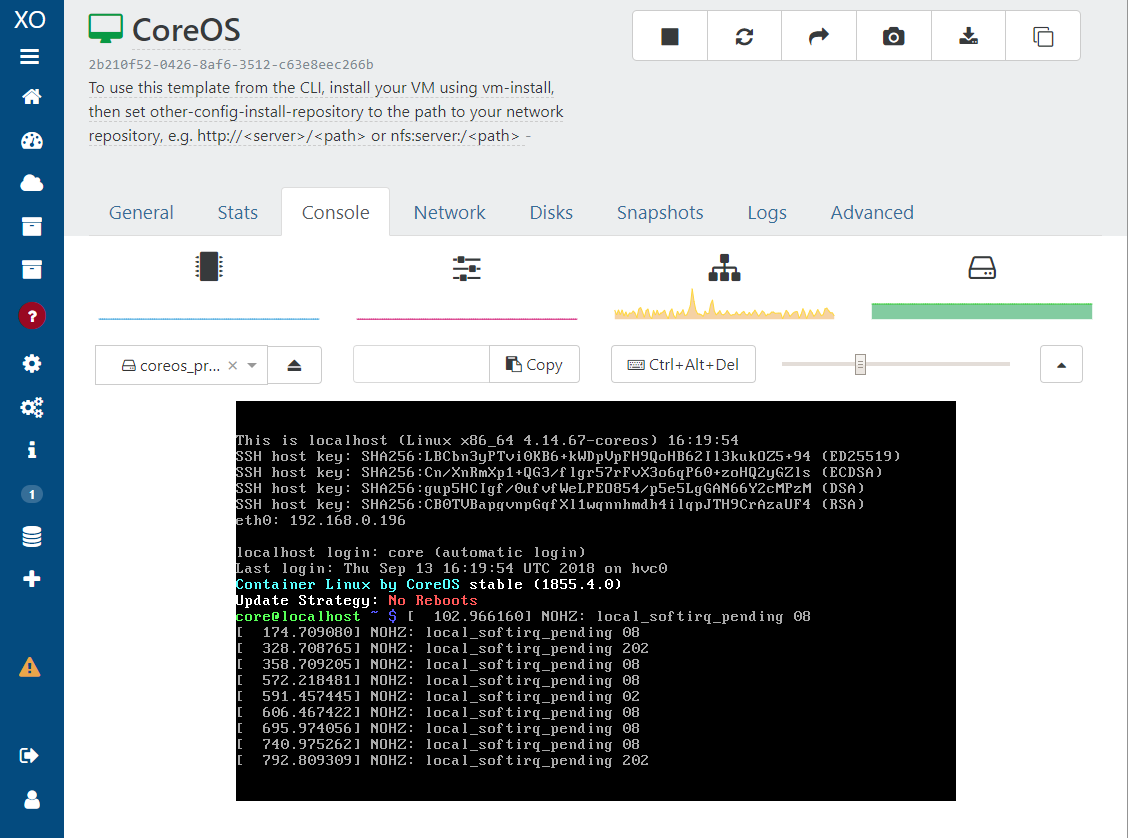Open the first archive box sidebar icon

coord(31,226)
